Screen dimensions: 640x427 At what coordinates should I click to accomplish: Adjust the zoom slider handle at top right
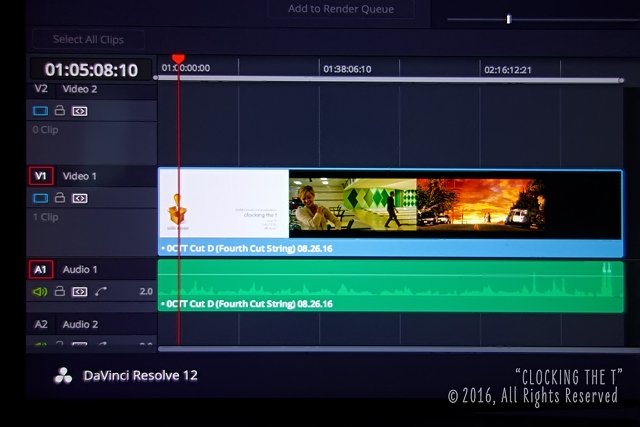tap(509, 19)
